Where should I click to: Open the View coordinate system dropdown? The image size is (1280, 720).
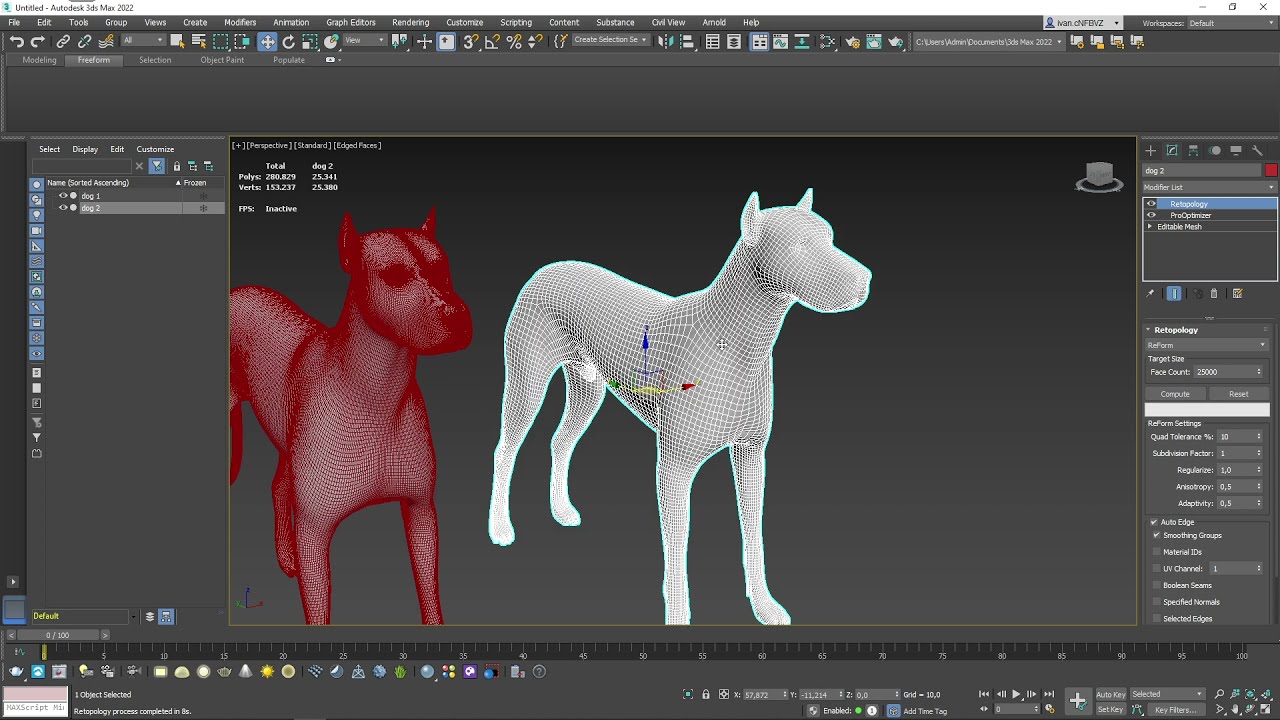365,41
